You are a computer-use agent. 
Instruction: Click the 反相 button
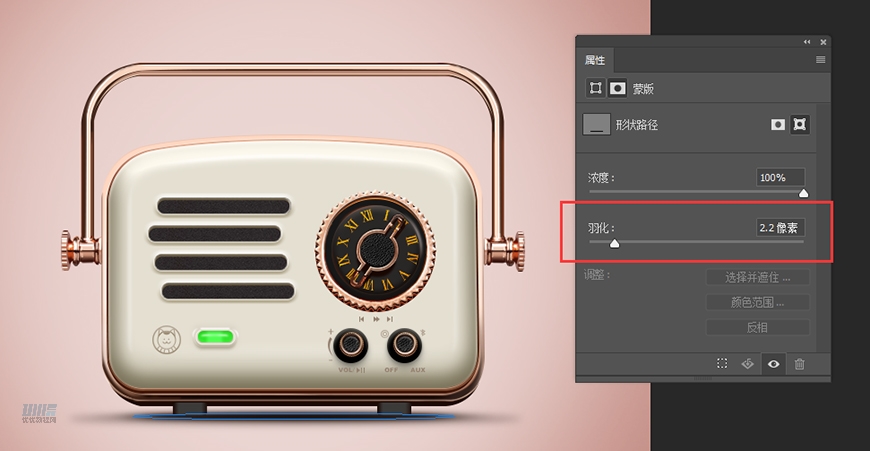tap(757, 327)
